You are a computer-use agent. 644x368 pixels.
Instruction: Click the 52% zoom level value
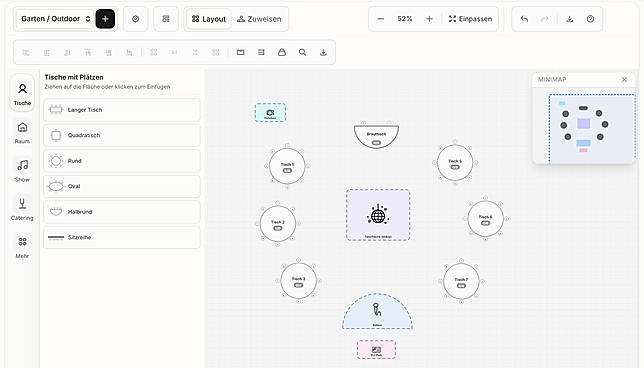[405, 19]
